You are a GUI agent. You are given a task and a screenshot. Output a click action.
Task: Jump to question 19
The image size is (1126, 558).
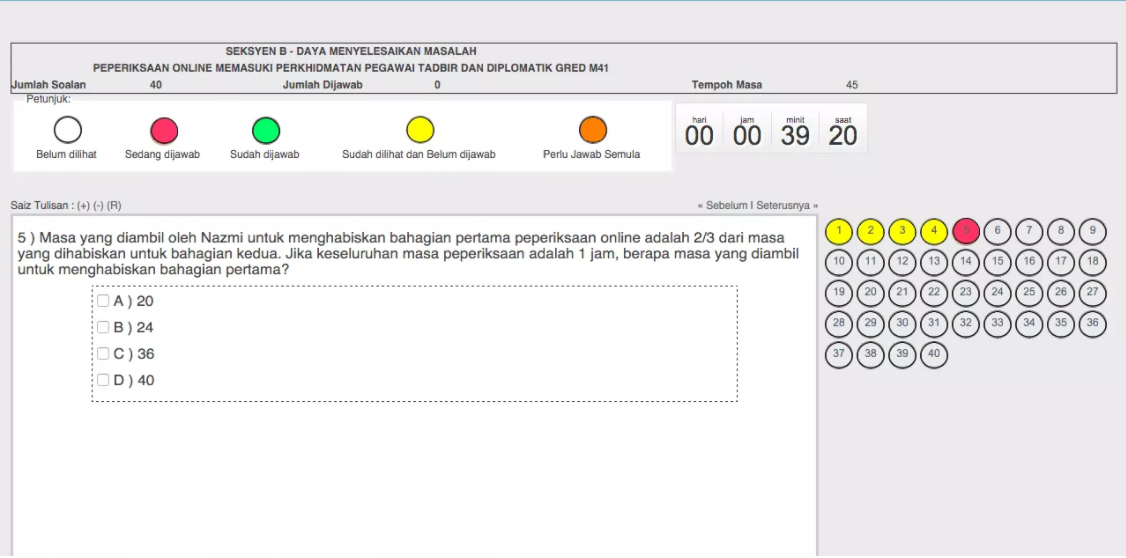(839, 293)
